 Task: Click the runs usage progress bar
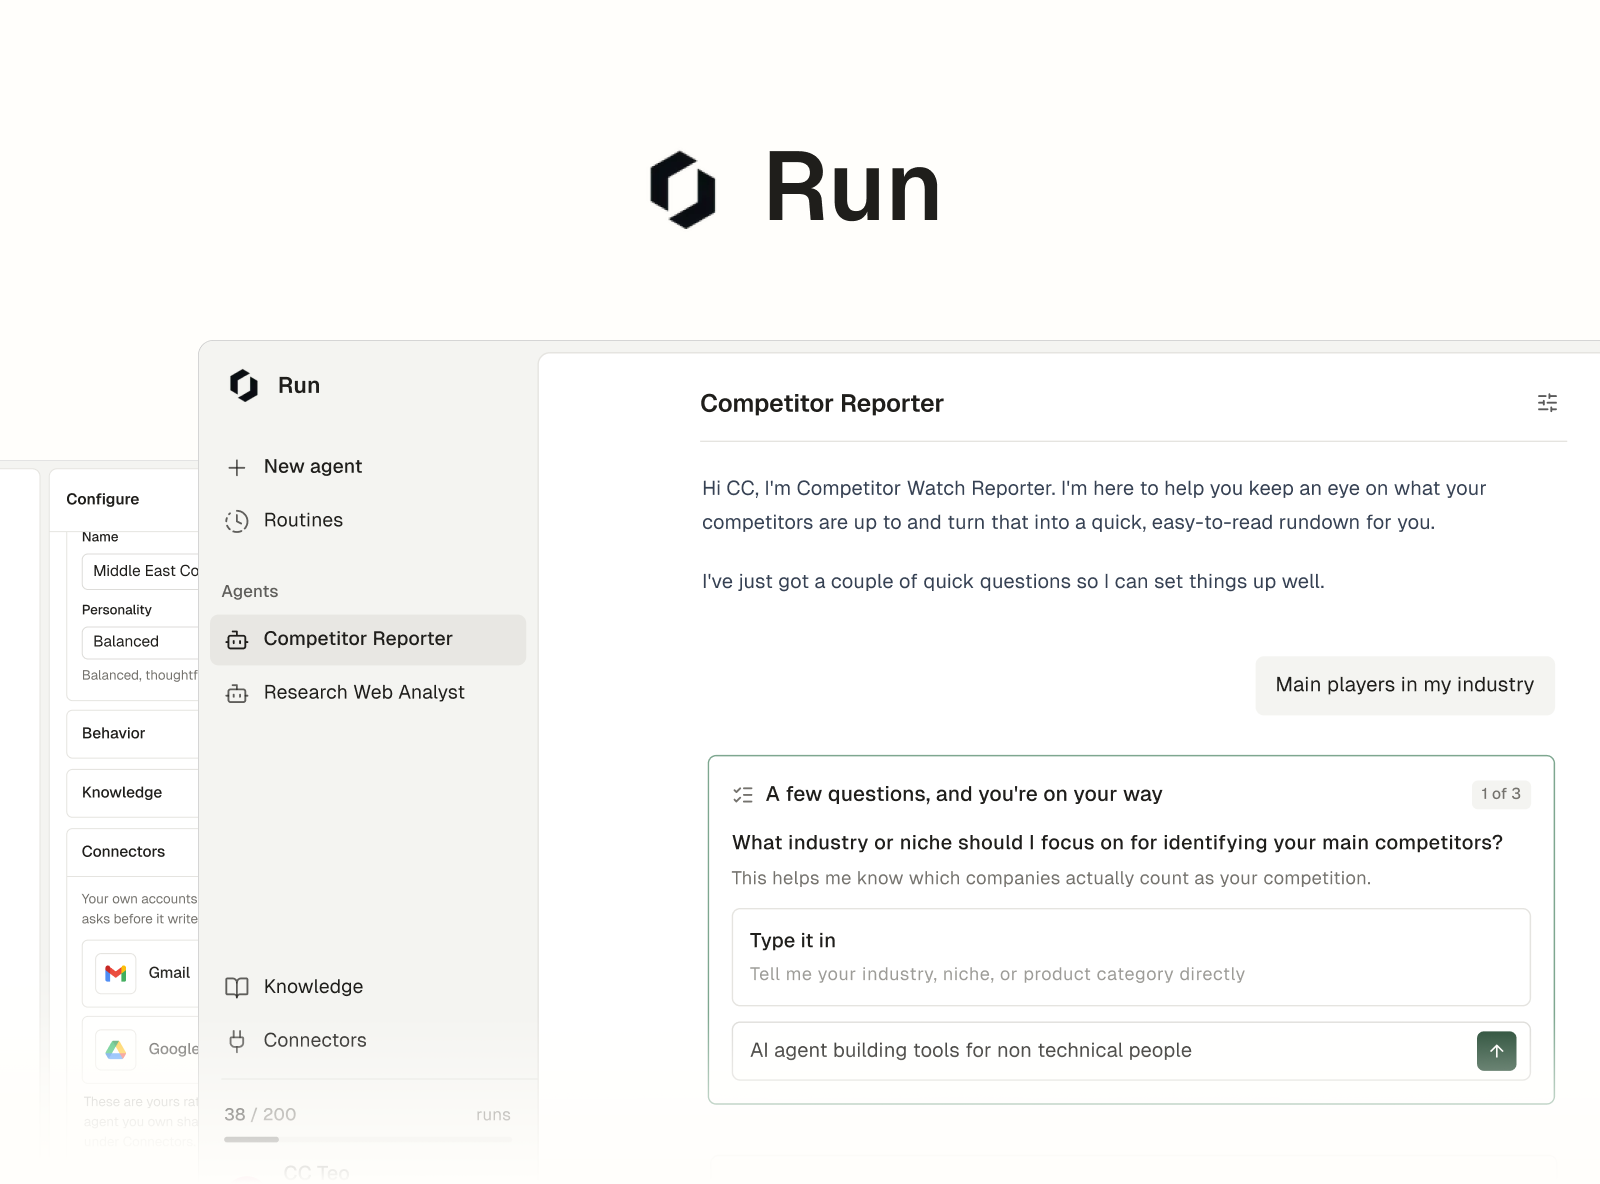[x=368, y=1140]
